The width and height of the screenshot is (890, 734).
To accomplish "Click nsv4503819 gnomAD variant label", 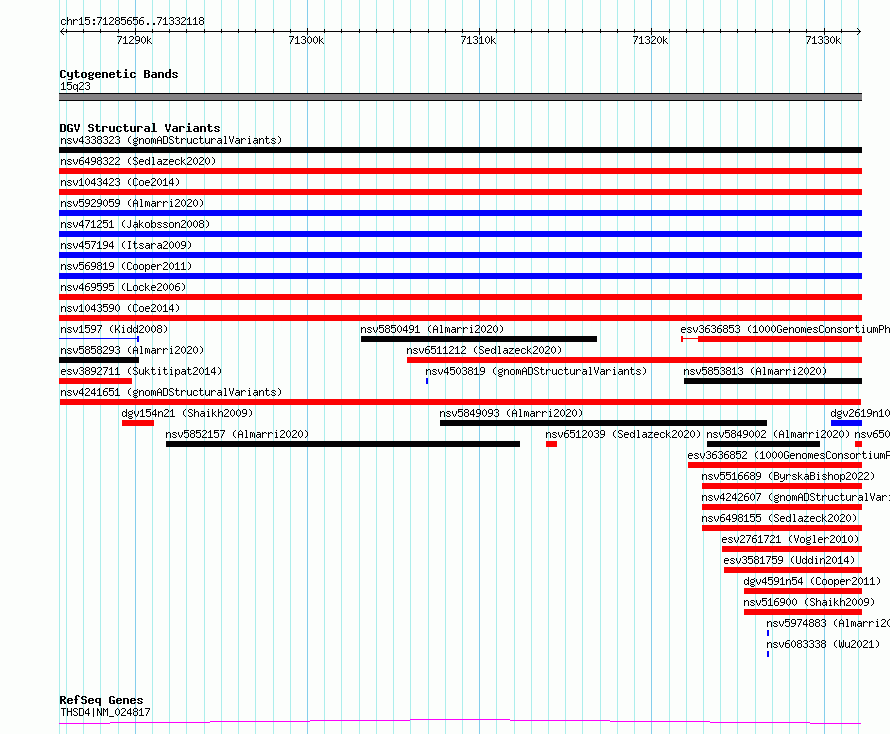I will 536,371.
